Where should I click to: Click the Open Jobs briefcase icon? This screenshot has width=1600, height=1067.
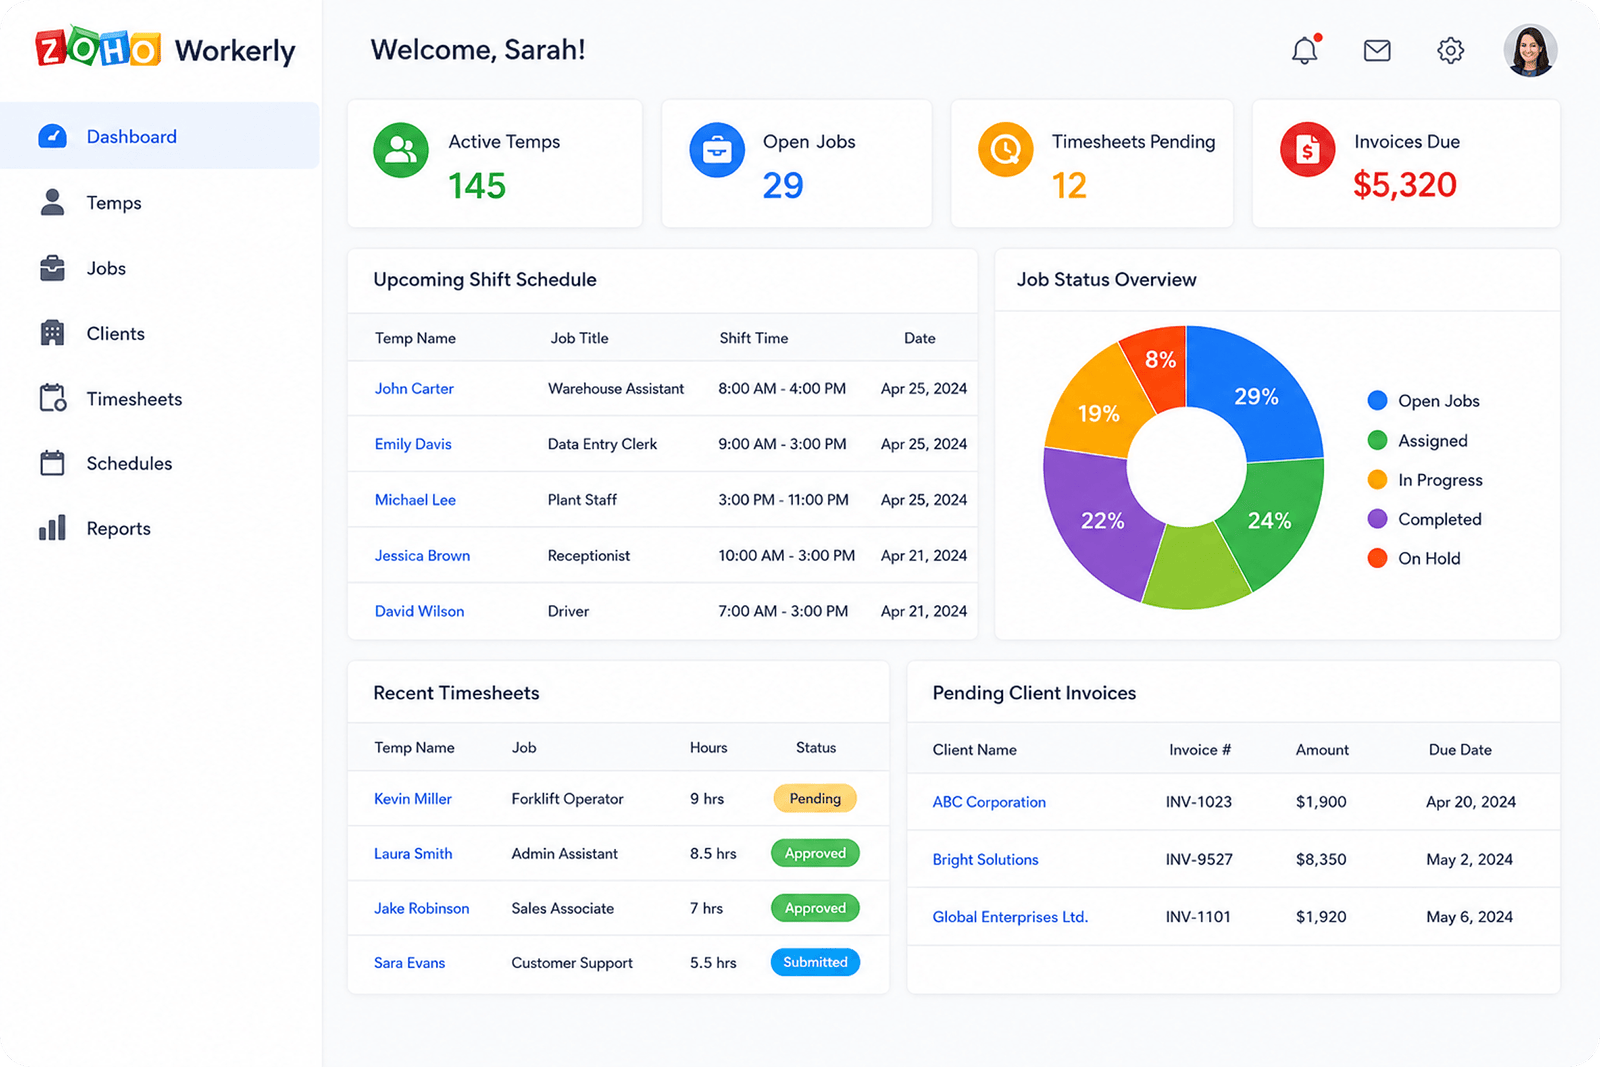(717, 150)
